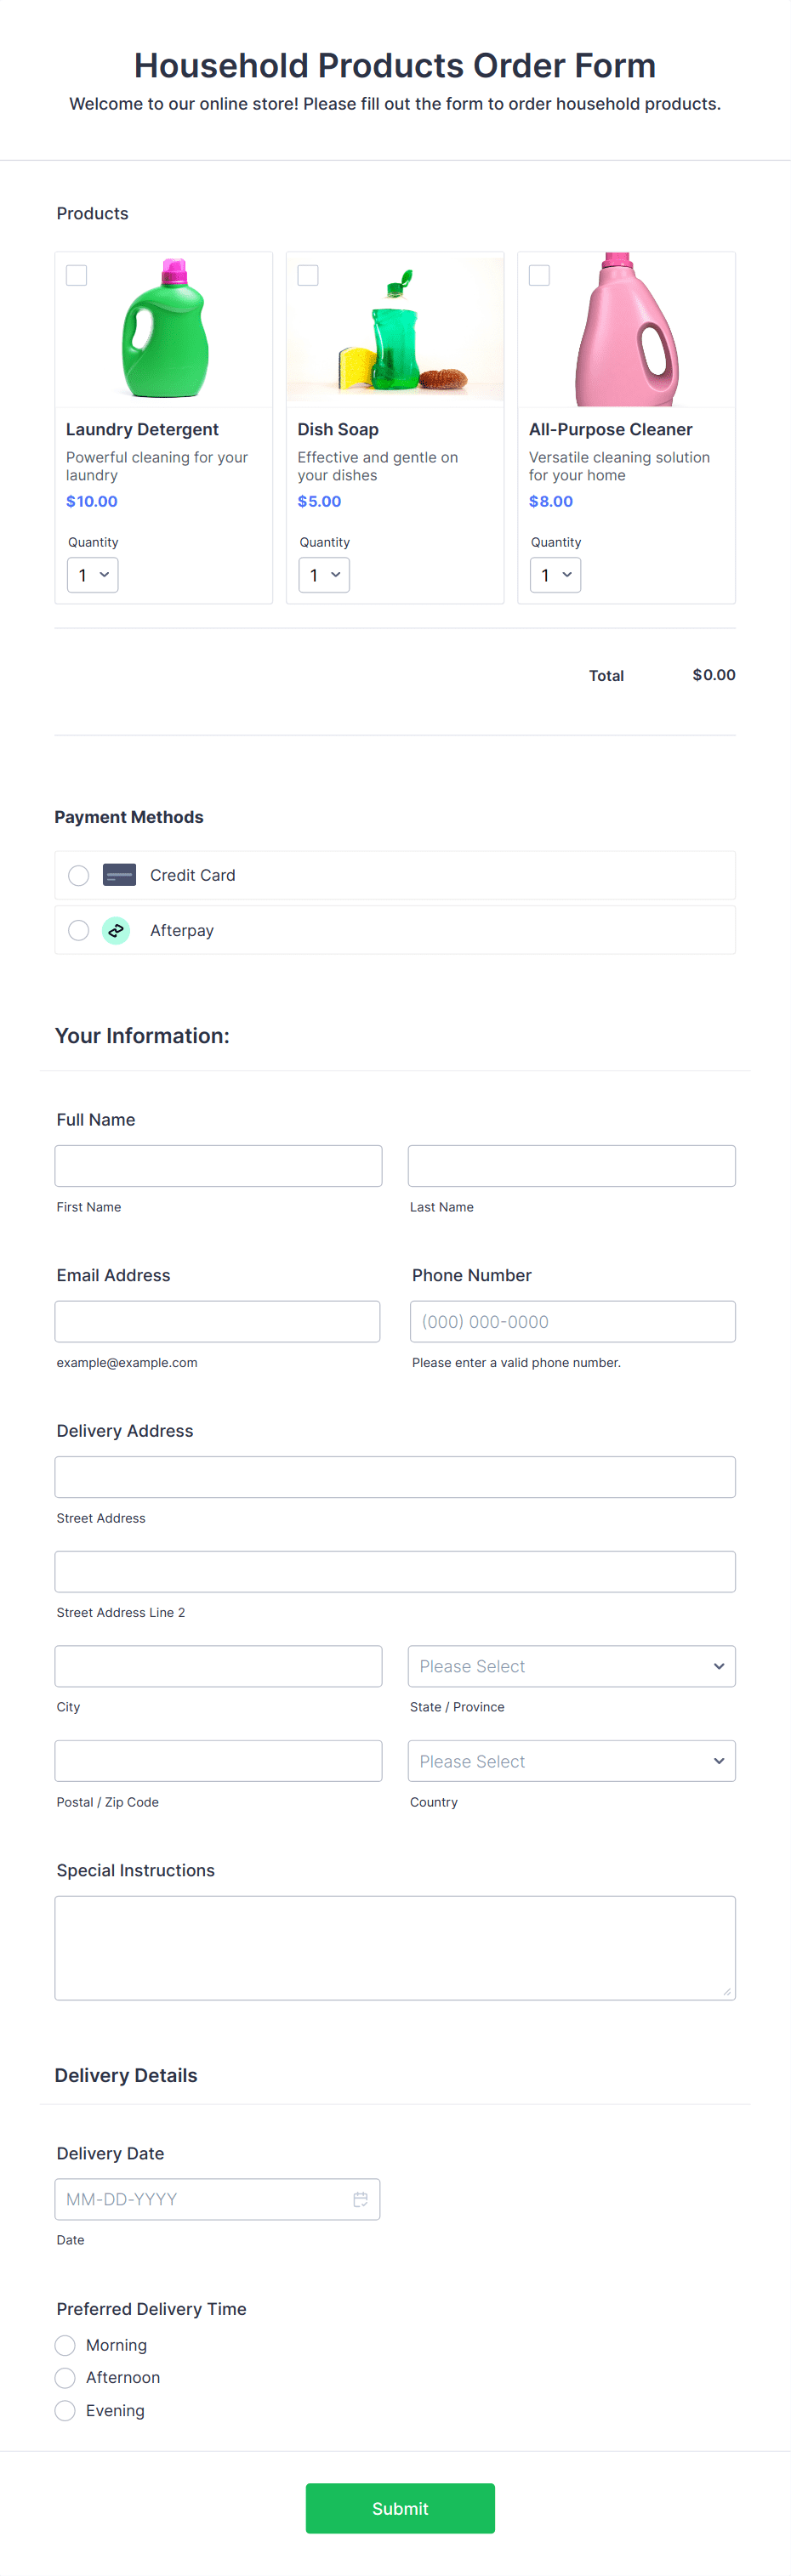
Task: Click inside the Special Instructions box
Action: [x=395, y=1947]
